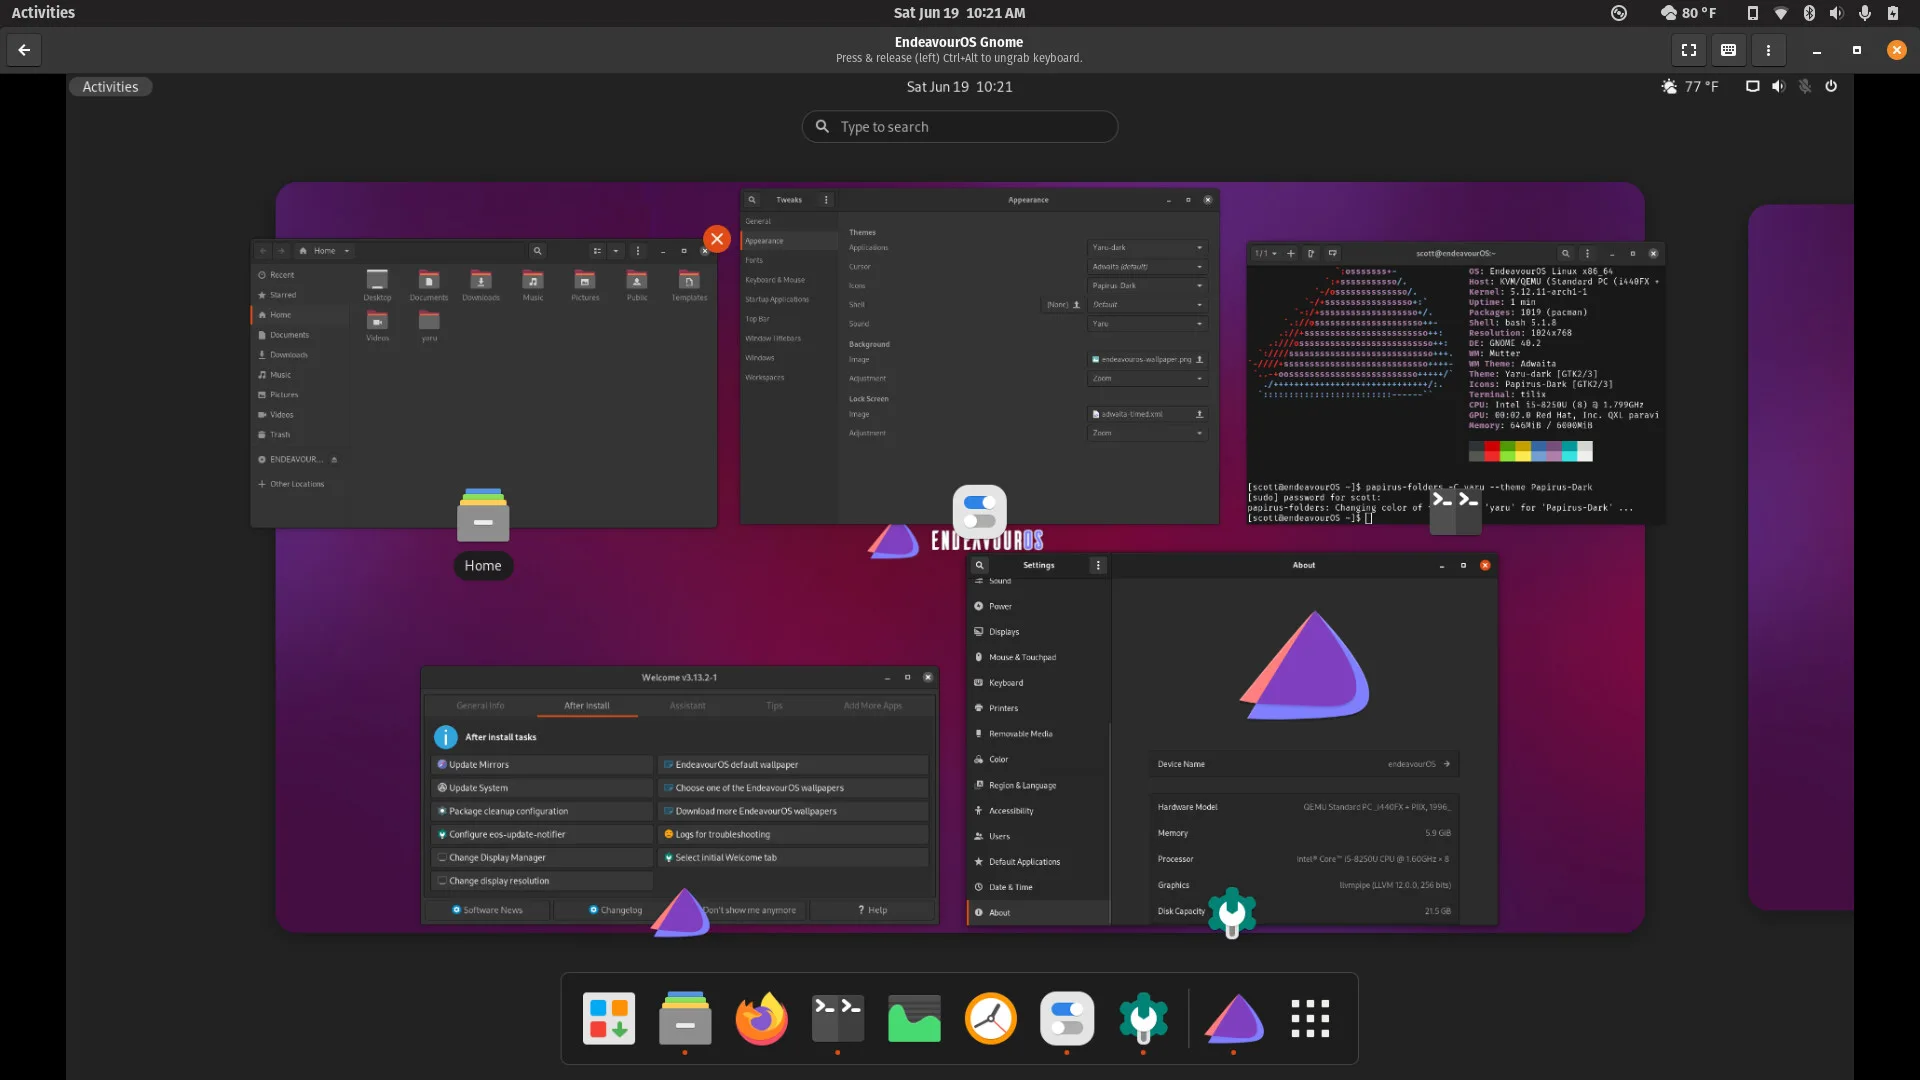Close the Home files window thumbnail
Screen dimensions: 1920x1080
[x=716, y=239]
